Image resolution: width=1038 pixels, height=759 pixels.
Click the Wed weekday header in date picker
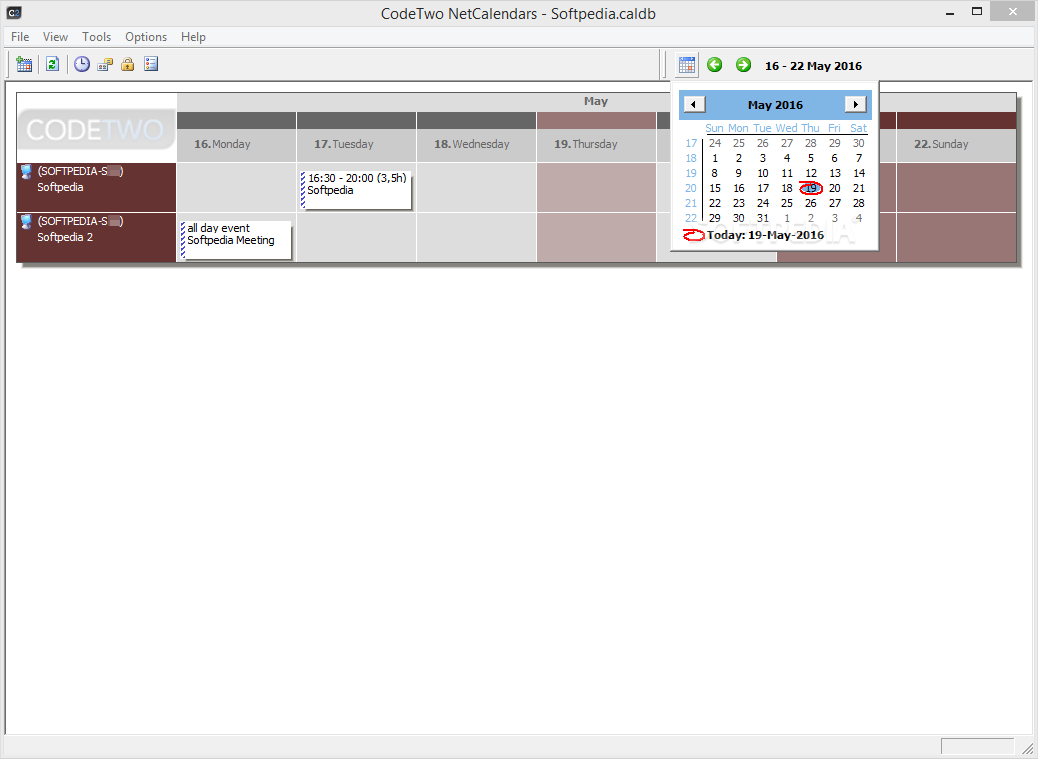786,128
